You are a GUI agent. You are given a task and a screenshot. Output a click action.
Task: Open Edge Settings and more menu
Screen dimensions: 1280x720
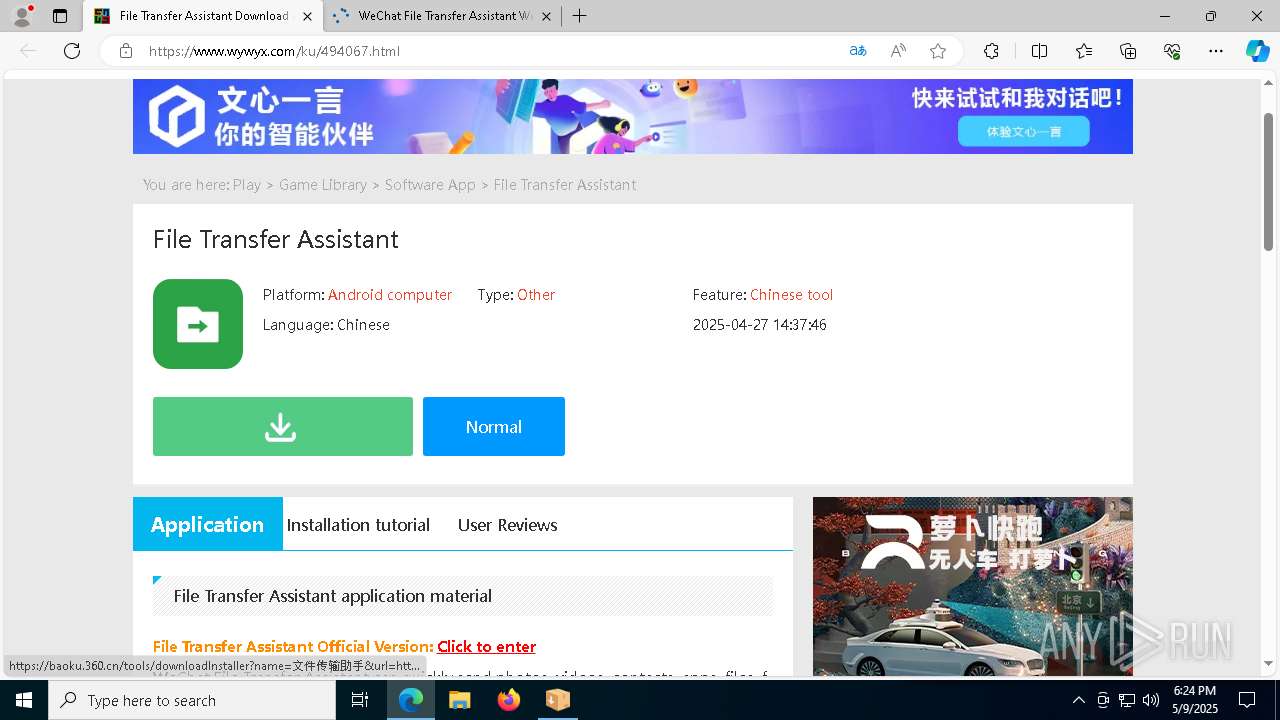point(1216,51)
